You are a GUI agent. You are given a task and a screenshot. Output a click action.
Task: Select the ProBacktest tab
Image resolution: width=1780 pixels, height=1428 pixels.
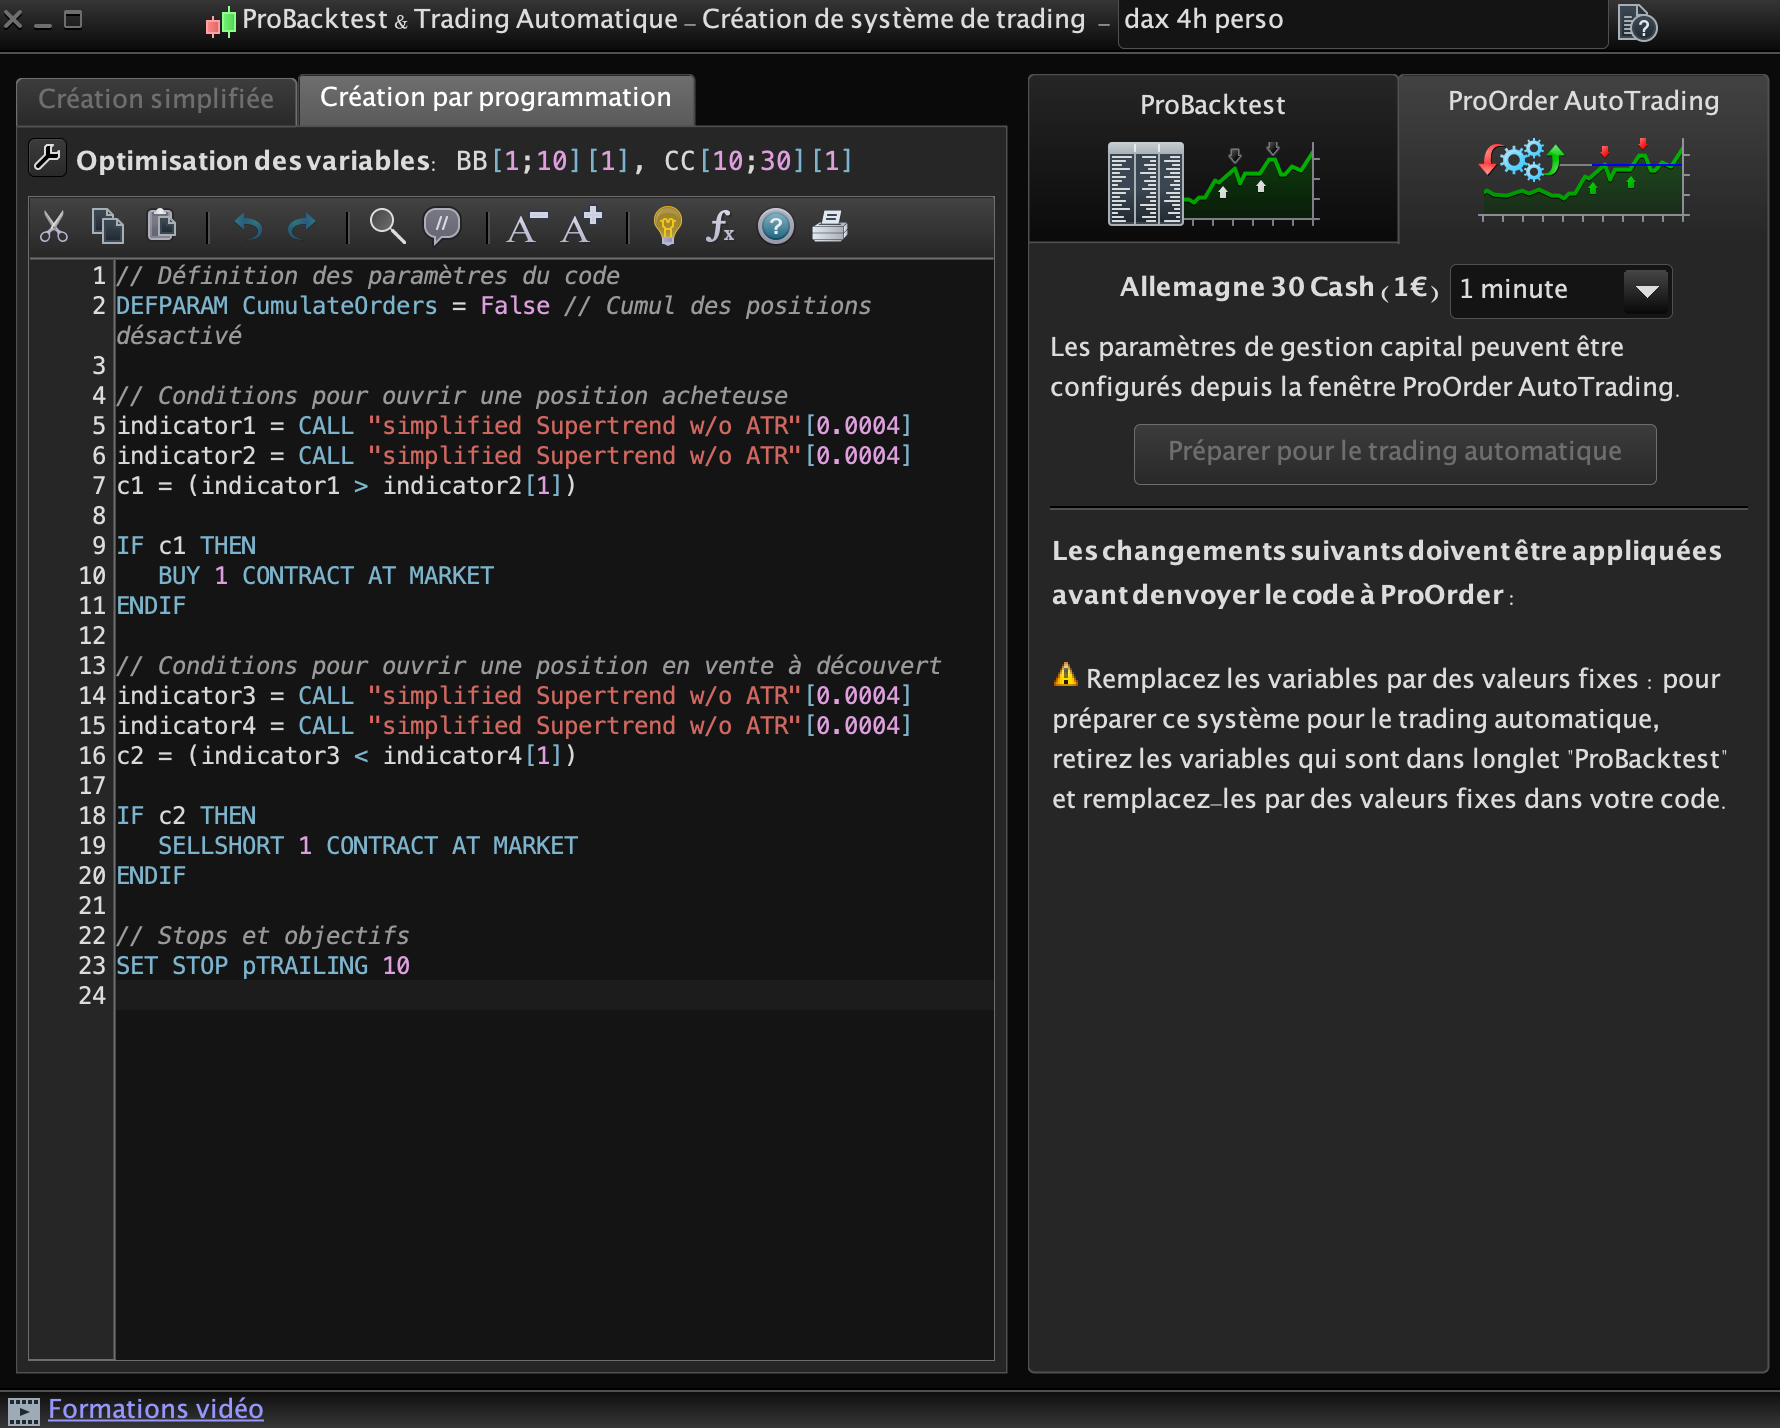tap(1212, 157)
